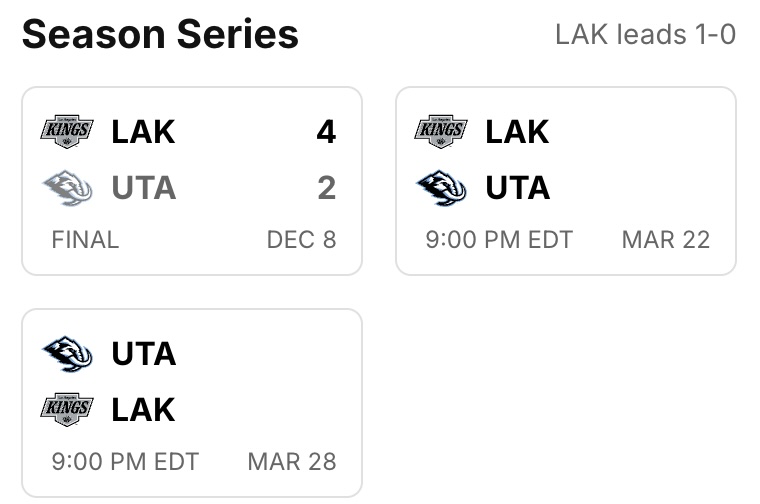Click Kings logo in Dec 8 game
This screenshot has height=504, width=760.
67,131
